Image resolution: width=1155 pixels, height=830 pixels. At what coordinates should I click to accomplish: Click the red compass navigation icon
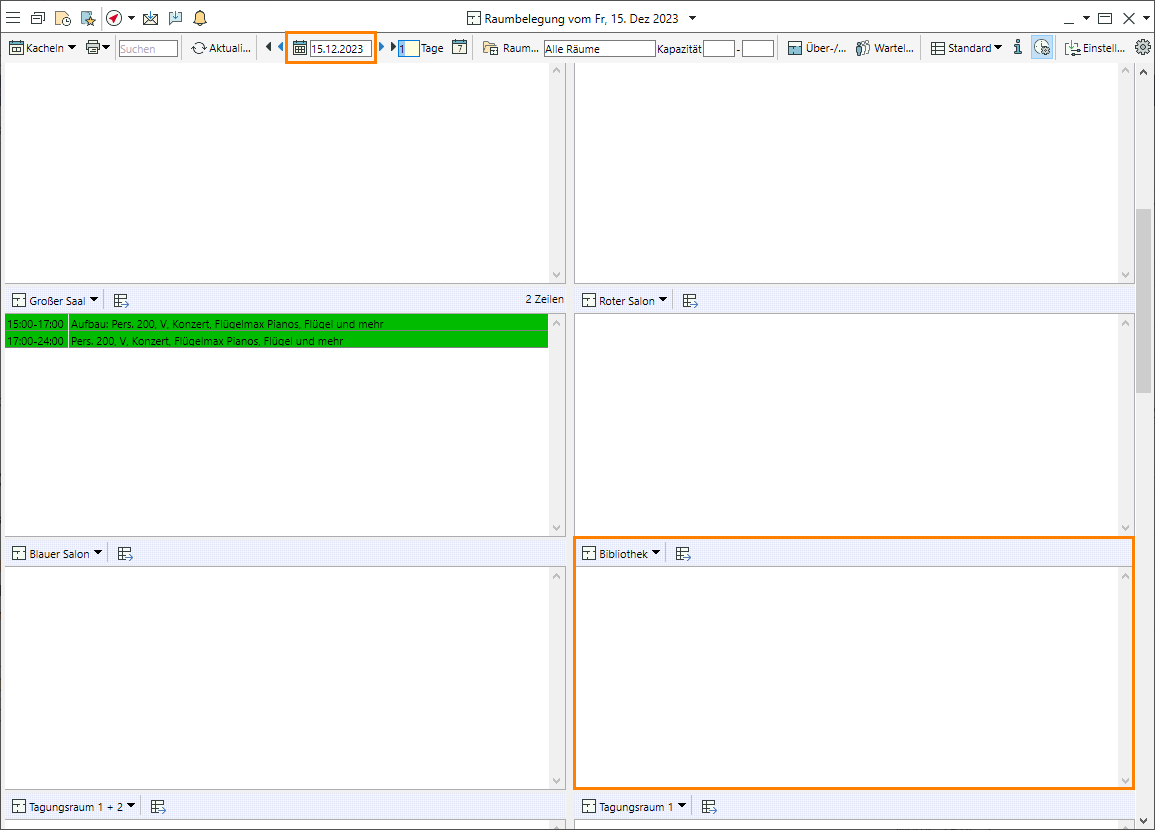pos(114,18)
